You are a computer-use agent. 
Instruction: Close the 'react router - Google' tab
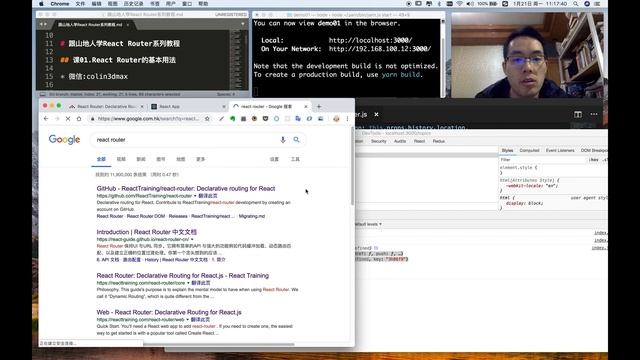[x=306, y=107]
